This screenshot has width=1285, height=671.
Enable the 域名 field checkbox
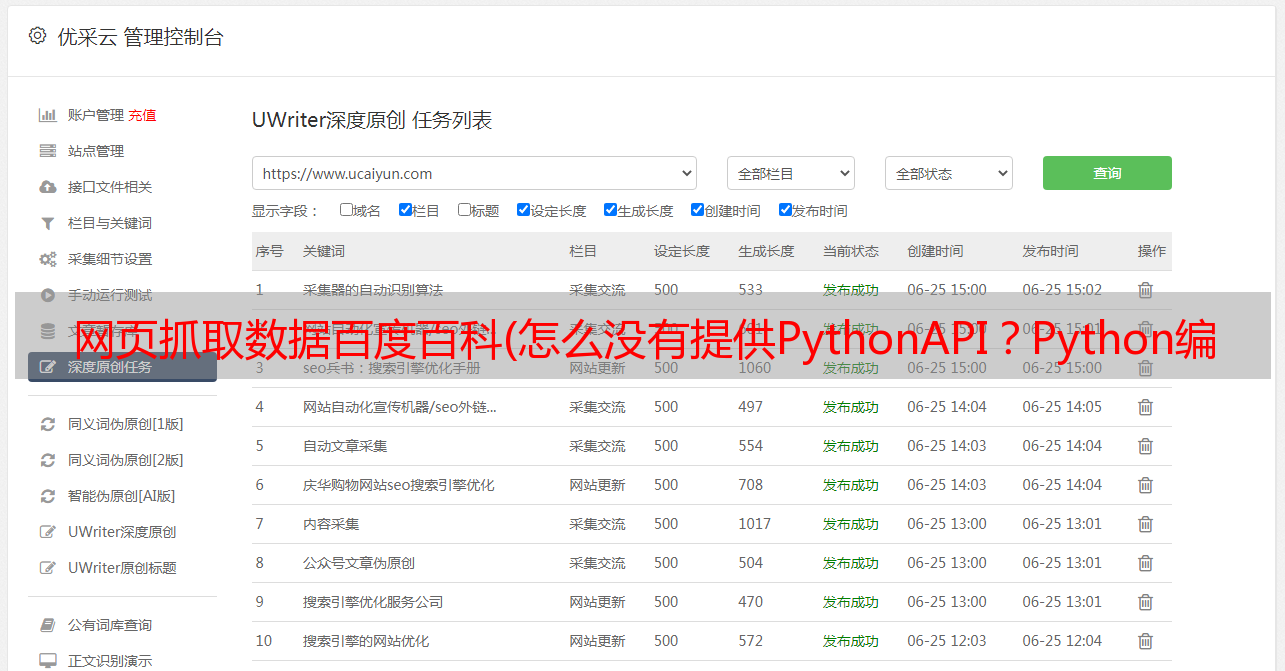pyautogui.click(x=346, y=210)
